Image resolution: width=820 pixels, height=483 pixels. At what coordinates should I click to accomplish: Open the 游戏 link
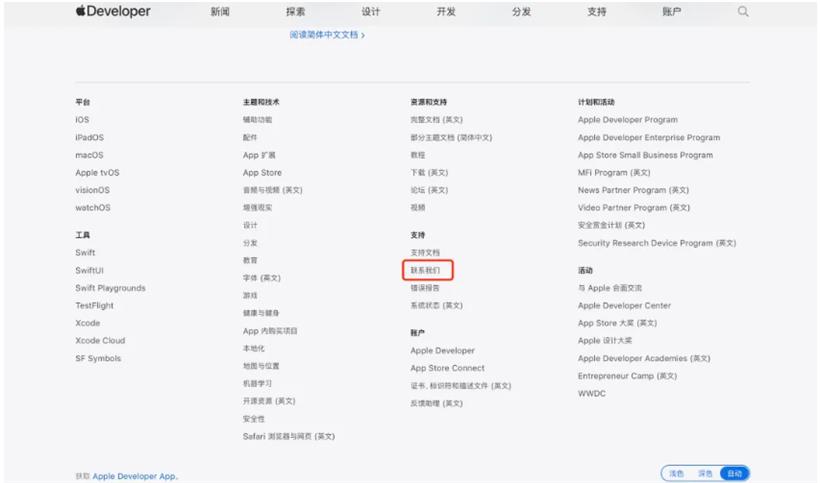250,295
